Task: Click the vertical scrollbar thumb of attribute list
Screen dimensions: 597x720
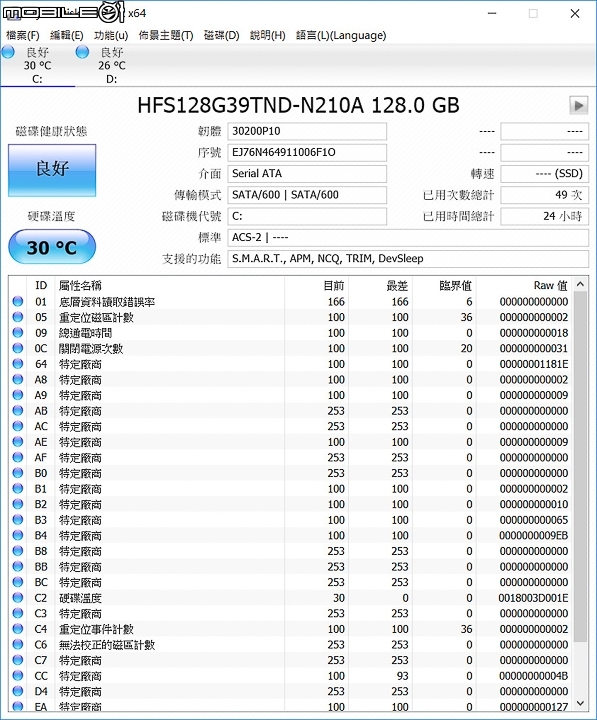Action: click(x=580, y=467)
